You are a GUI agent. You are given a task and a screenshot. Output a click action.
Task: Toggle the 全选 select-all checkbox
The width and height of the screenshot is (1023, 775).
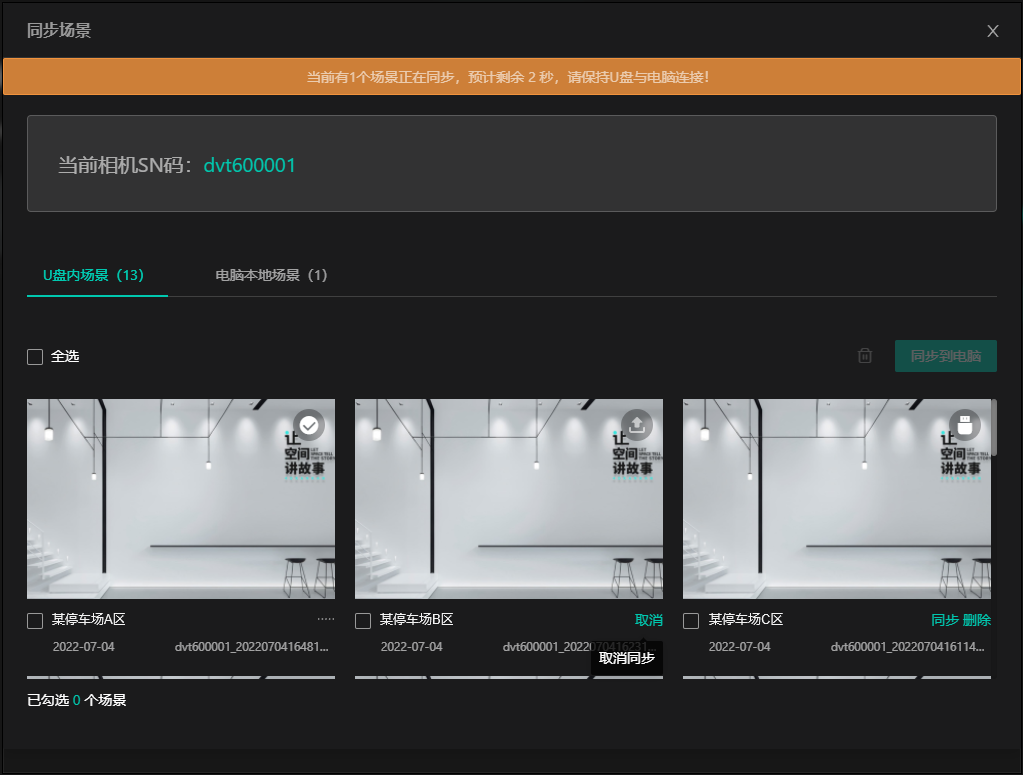pos(35,357)
